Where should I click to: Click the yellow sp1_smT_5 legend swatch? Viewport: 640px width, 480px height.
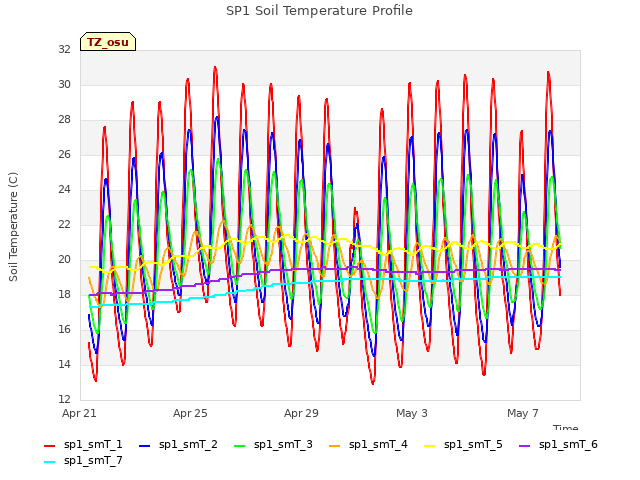(430, 446)
